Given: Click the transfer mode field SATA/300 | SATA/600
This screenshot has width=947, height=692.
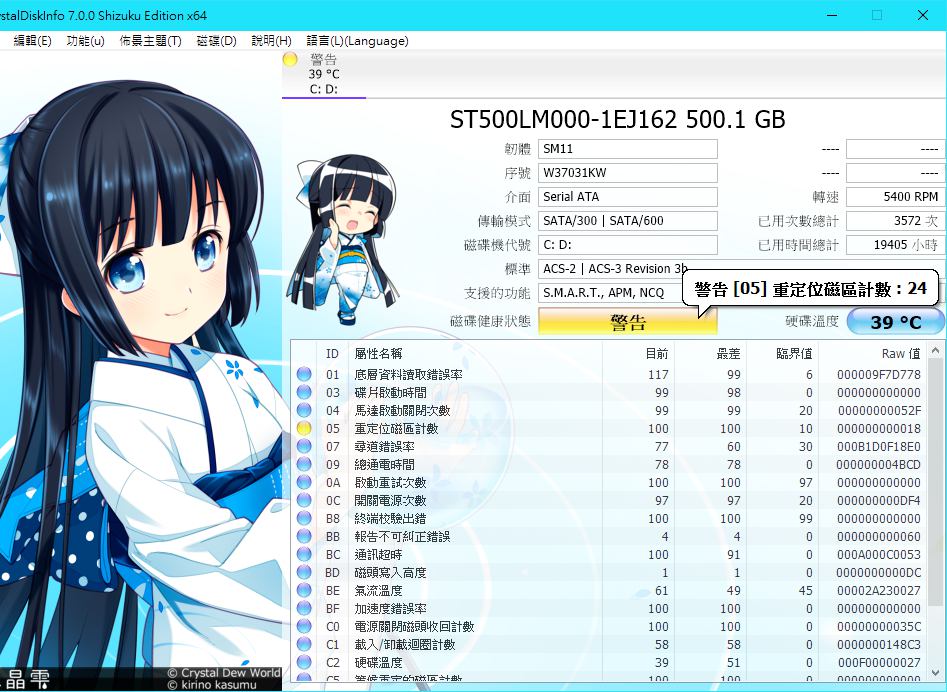Looking at the screenshot, I should pyautogui.click(x=628, y=221).
